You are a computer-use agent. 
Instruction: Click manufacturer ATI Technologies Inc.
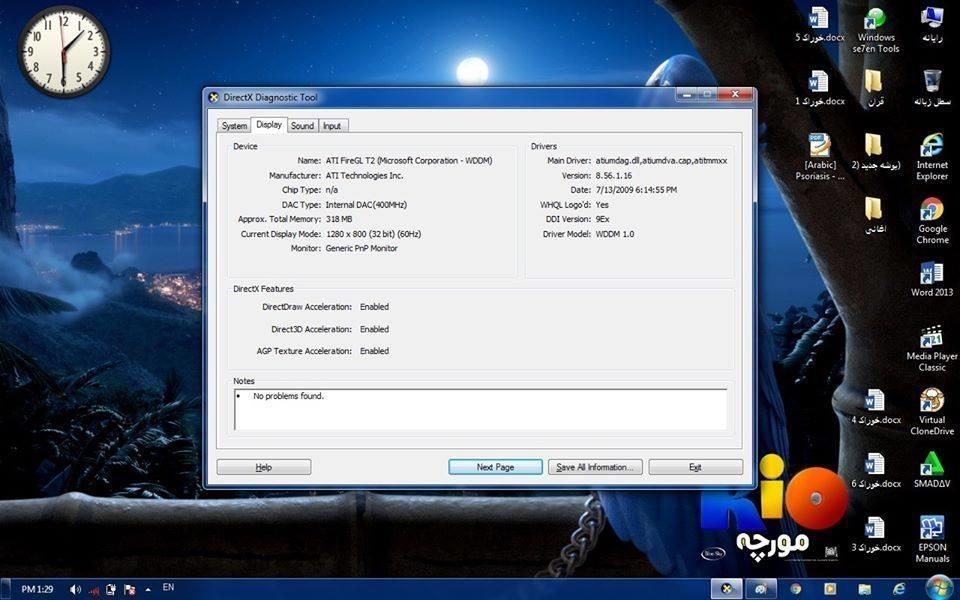pos(364,175)
